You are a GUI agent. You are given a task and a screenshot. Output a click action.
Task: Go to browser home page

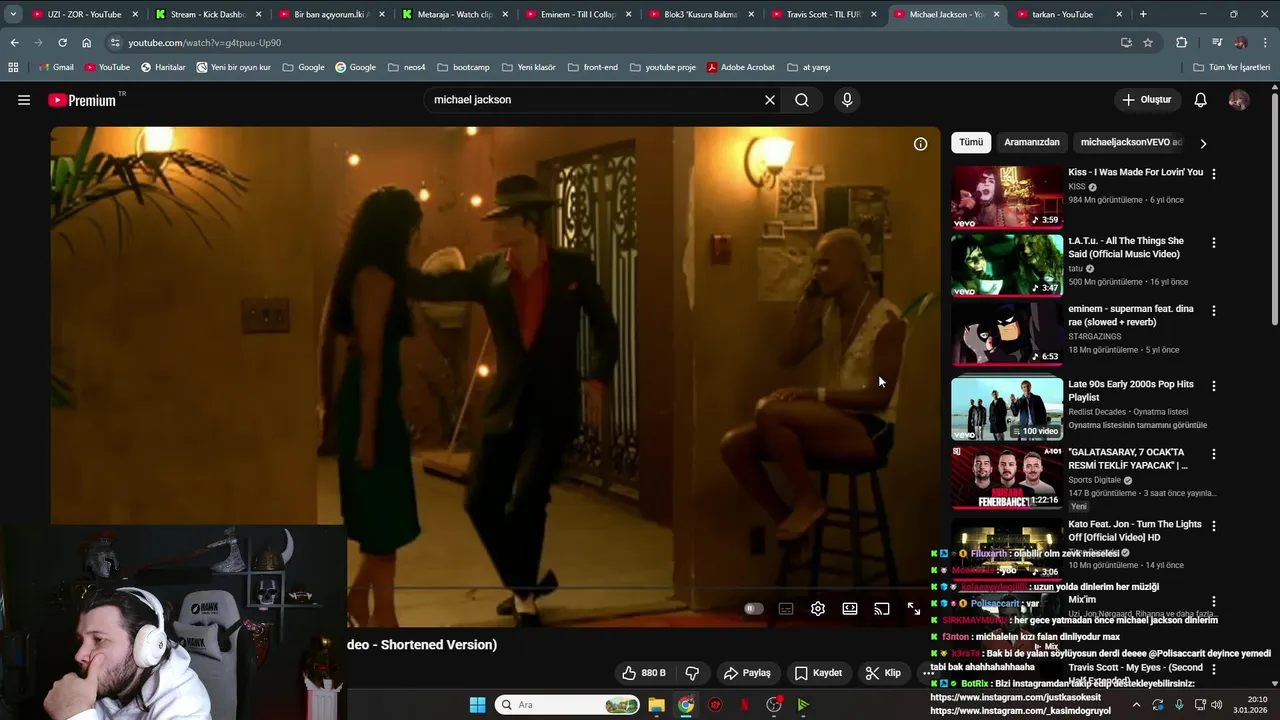point(87,43)
